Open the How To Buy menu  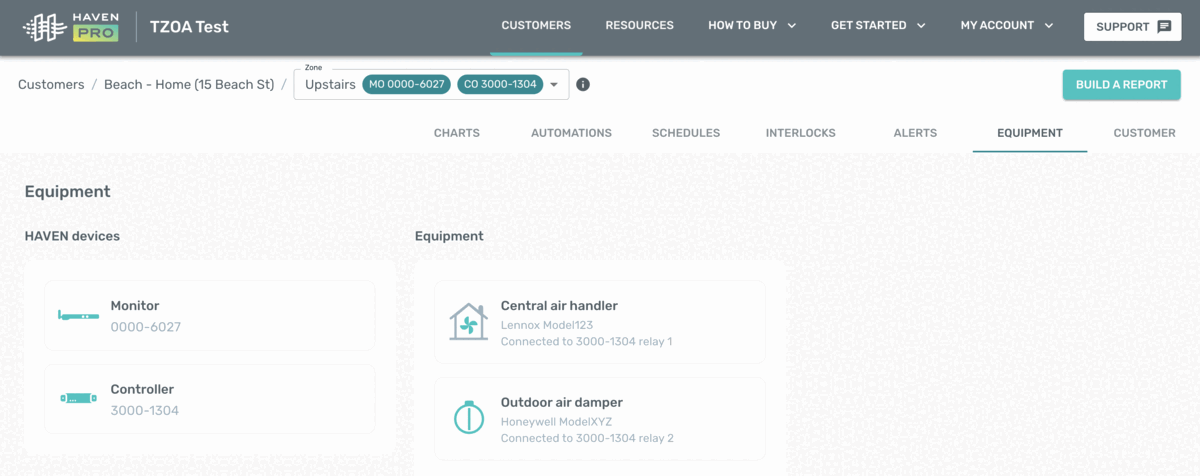752,26
